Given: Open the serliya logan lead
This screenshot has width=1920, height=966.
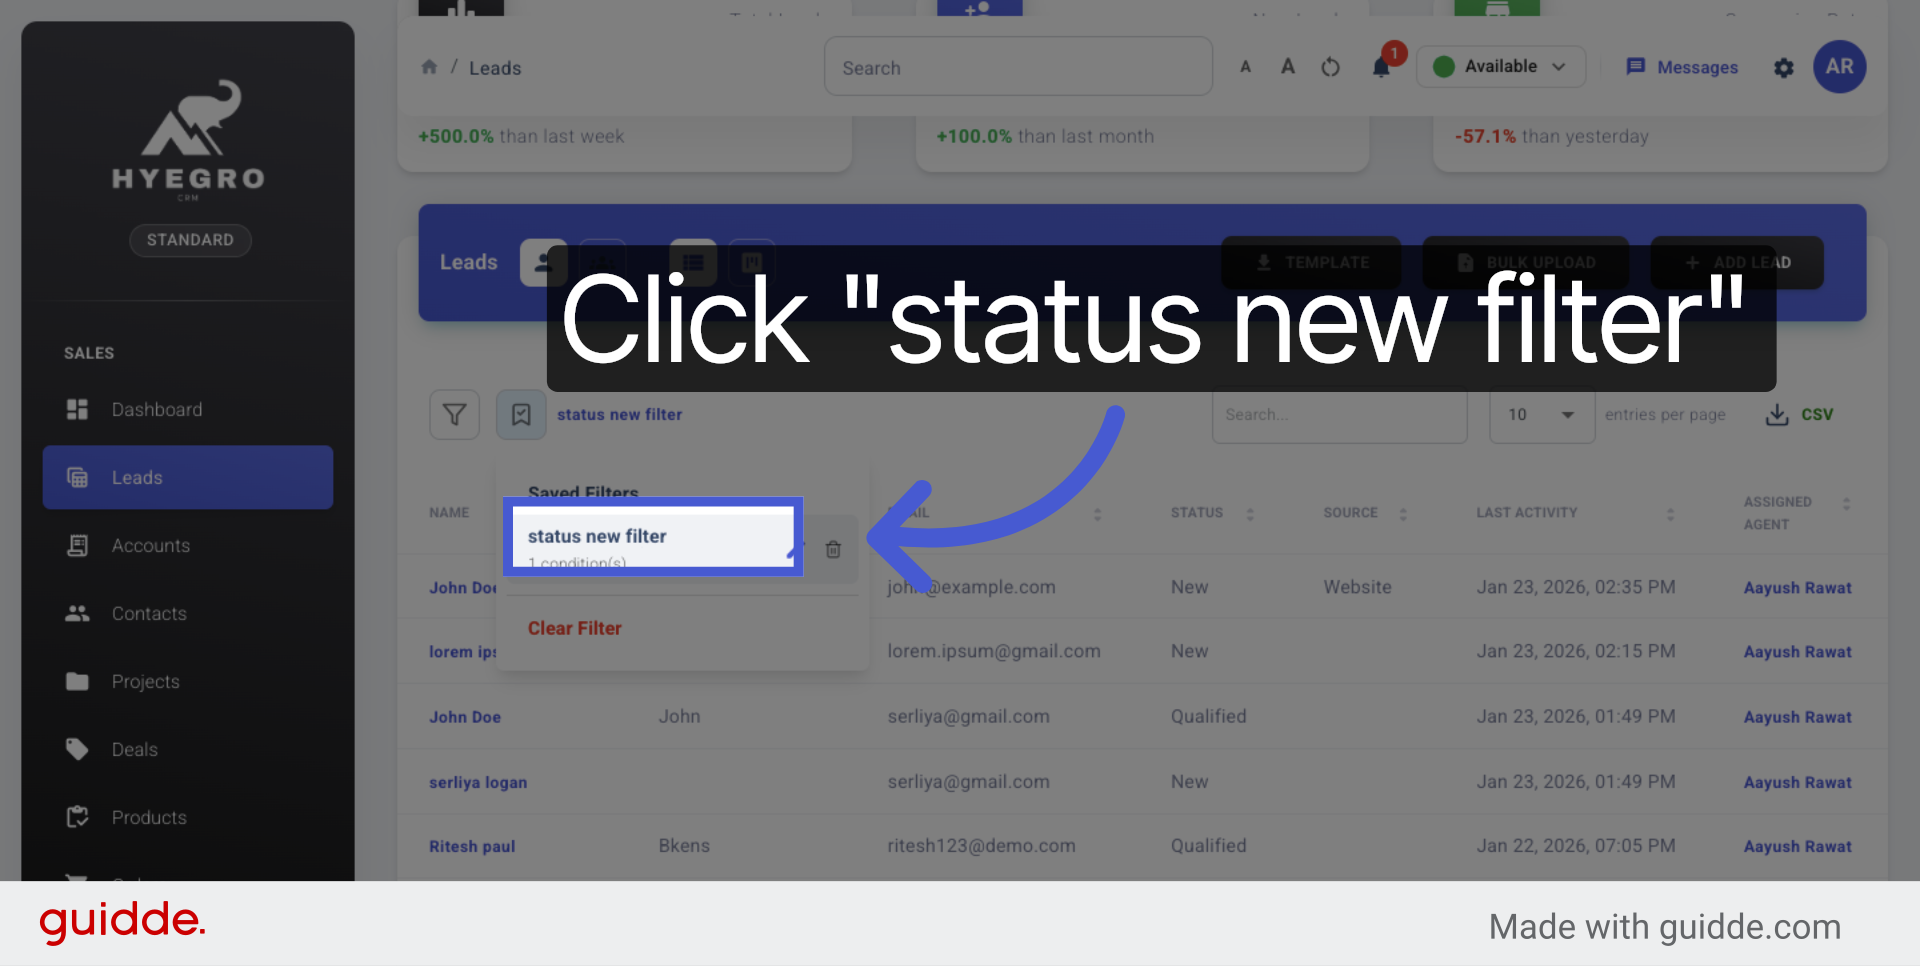Looking at the screenshot, I should tap(478, 782).
